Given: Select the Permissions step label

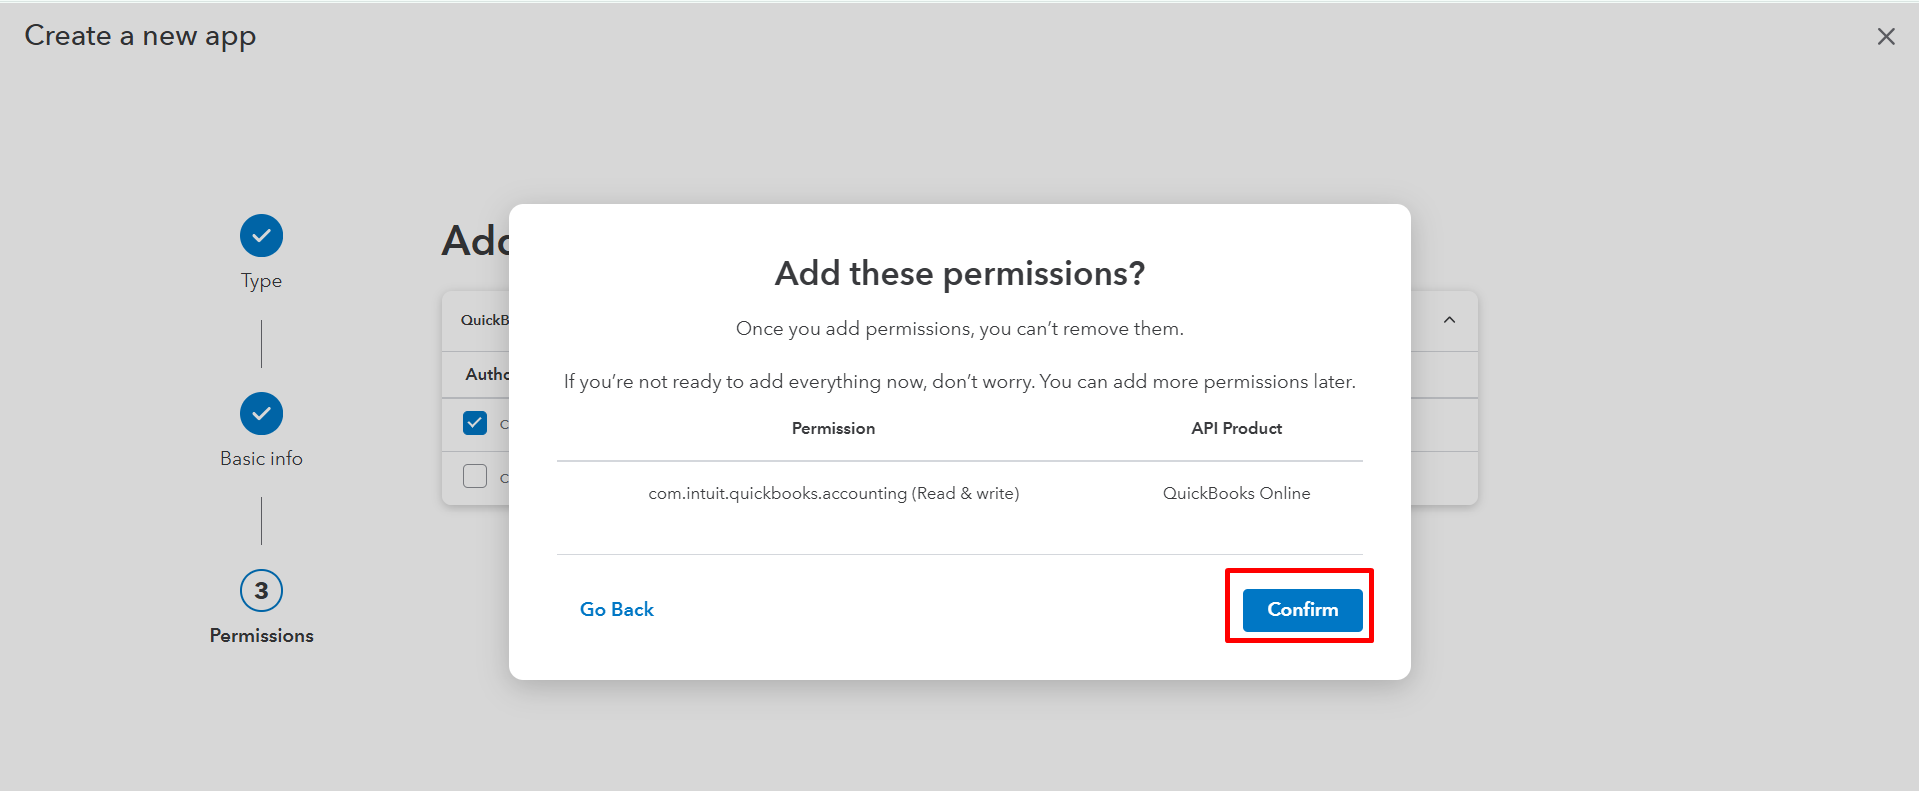Looking at the screenshot, I should [261, 636].
